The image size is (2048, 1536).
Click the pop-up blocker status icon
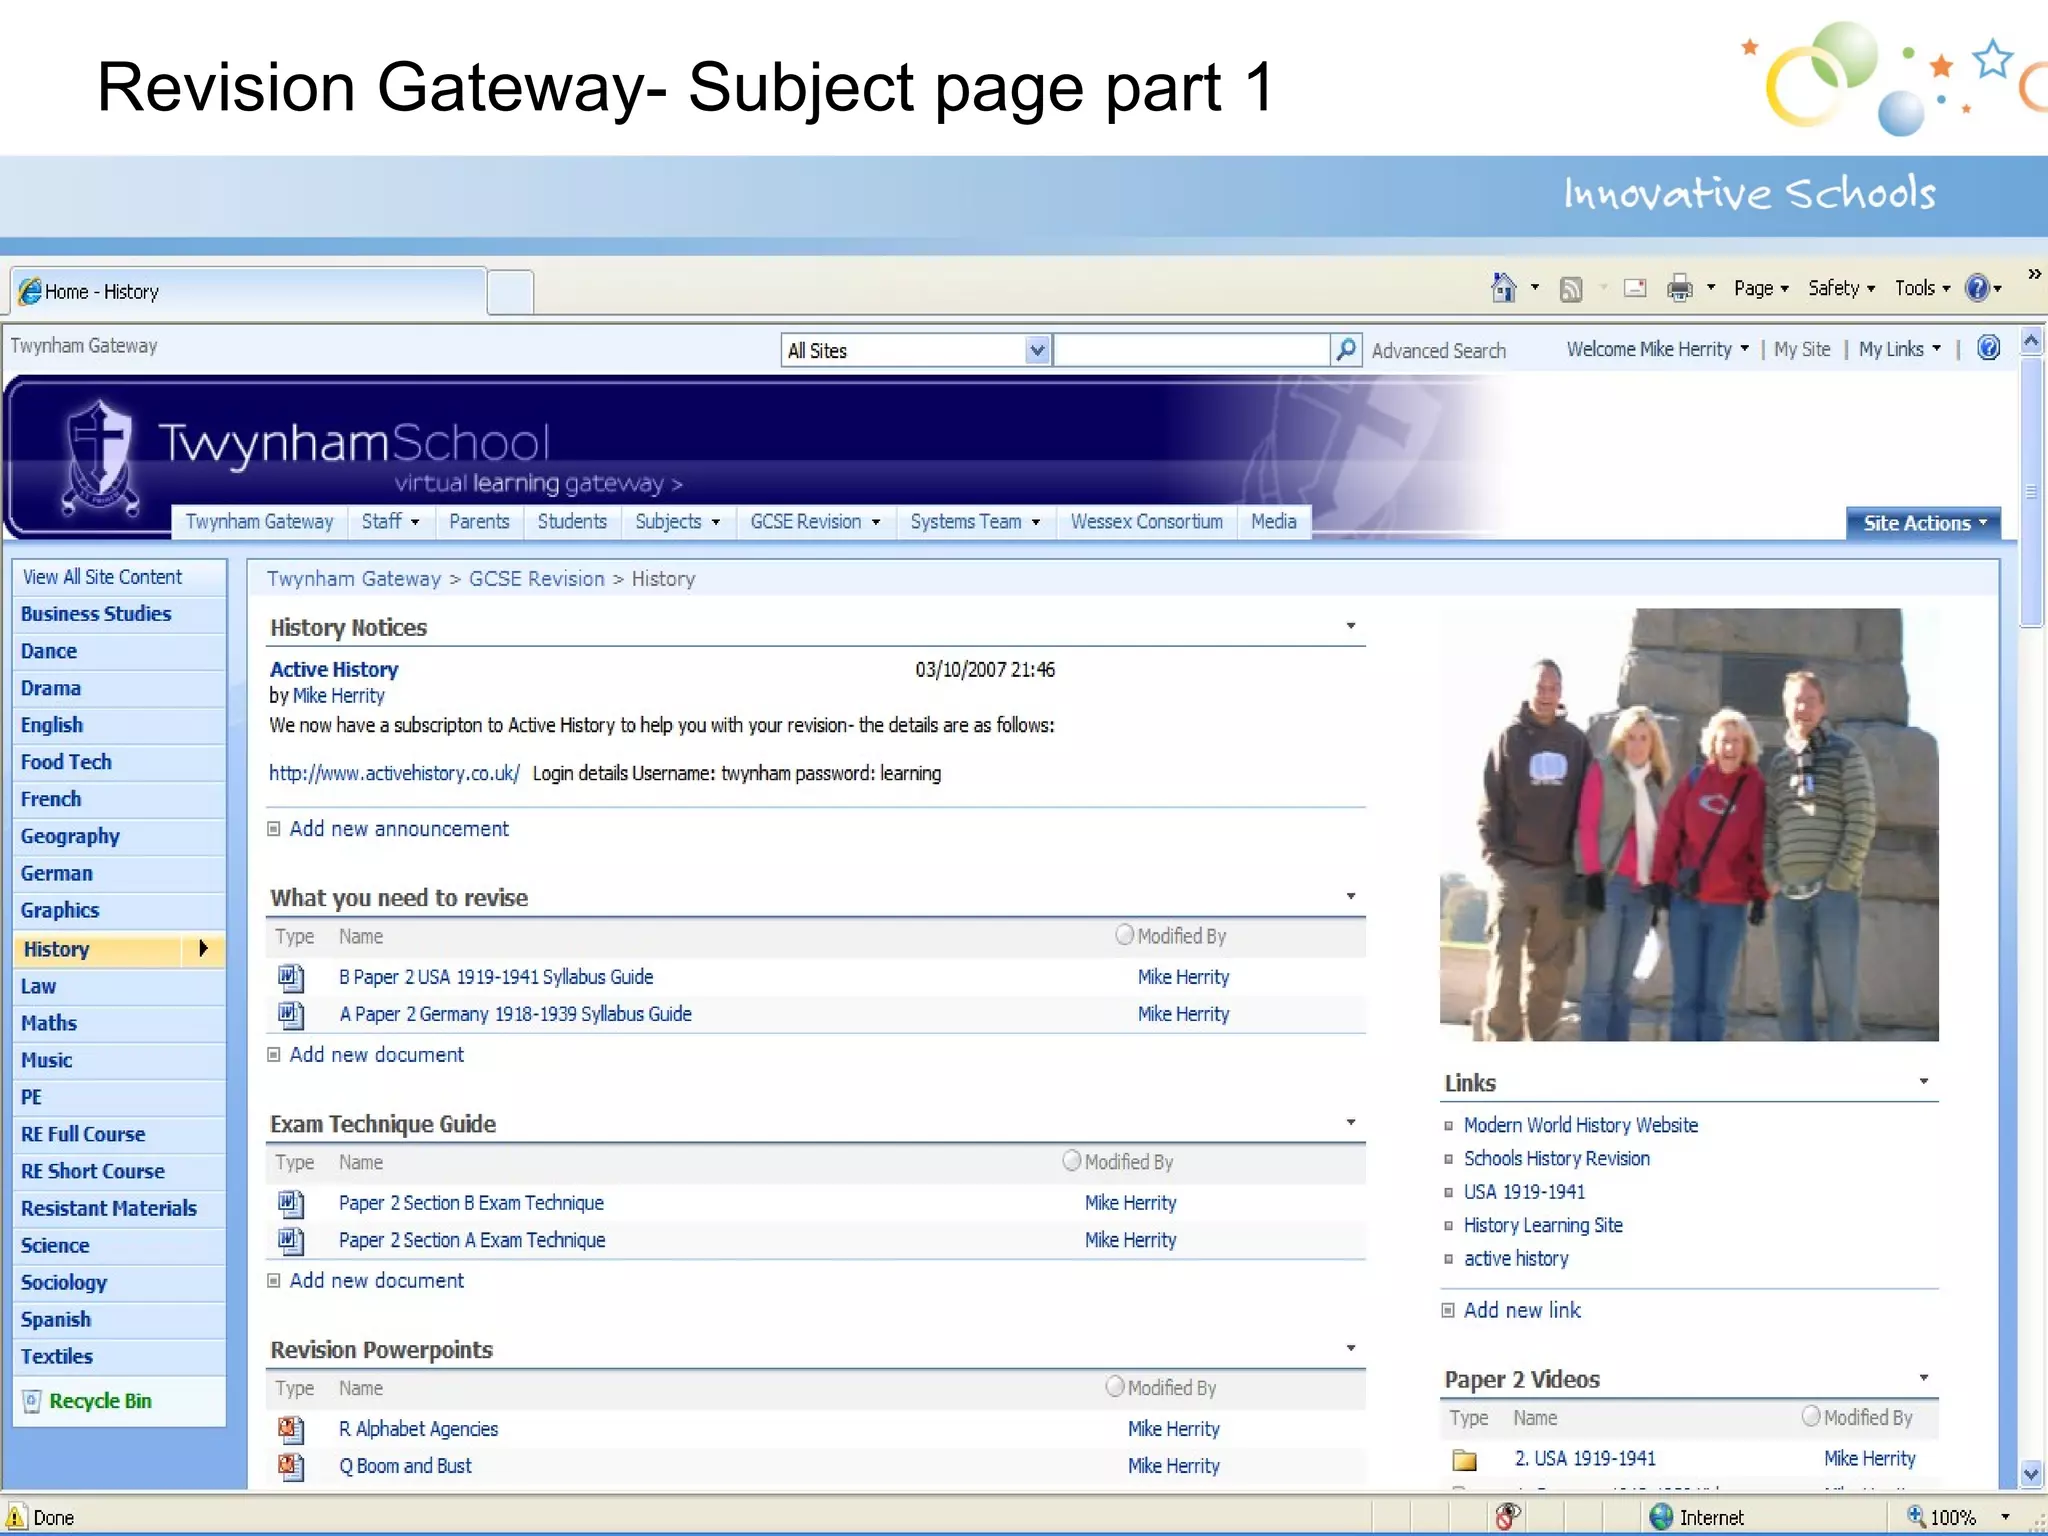1508,1516
